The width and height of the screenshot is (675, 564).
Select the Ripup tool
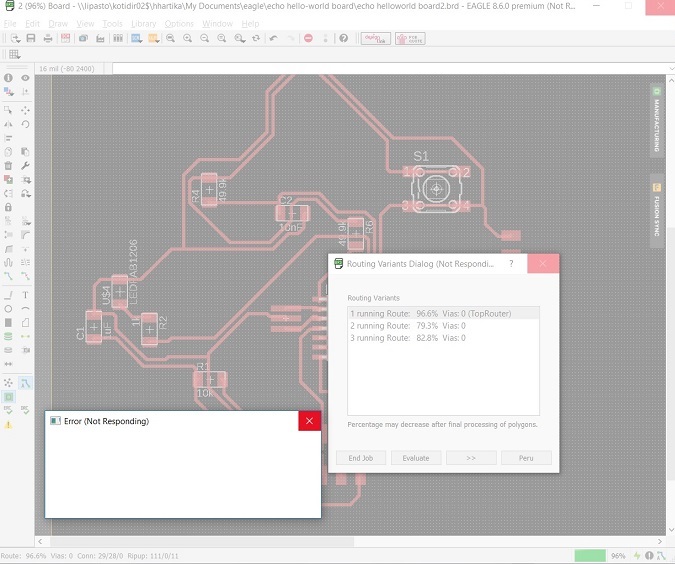tap(25, 276)
